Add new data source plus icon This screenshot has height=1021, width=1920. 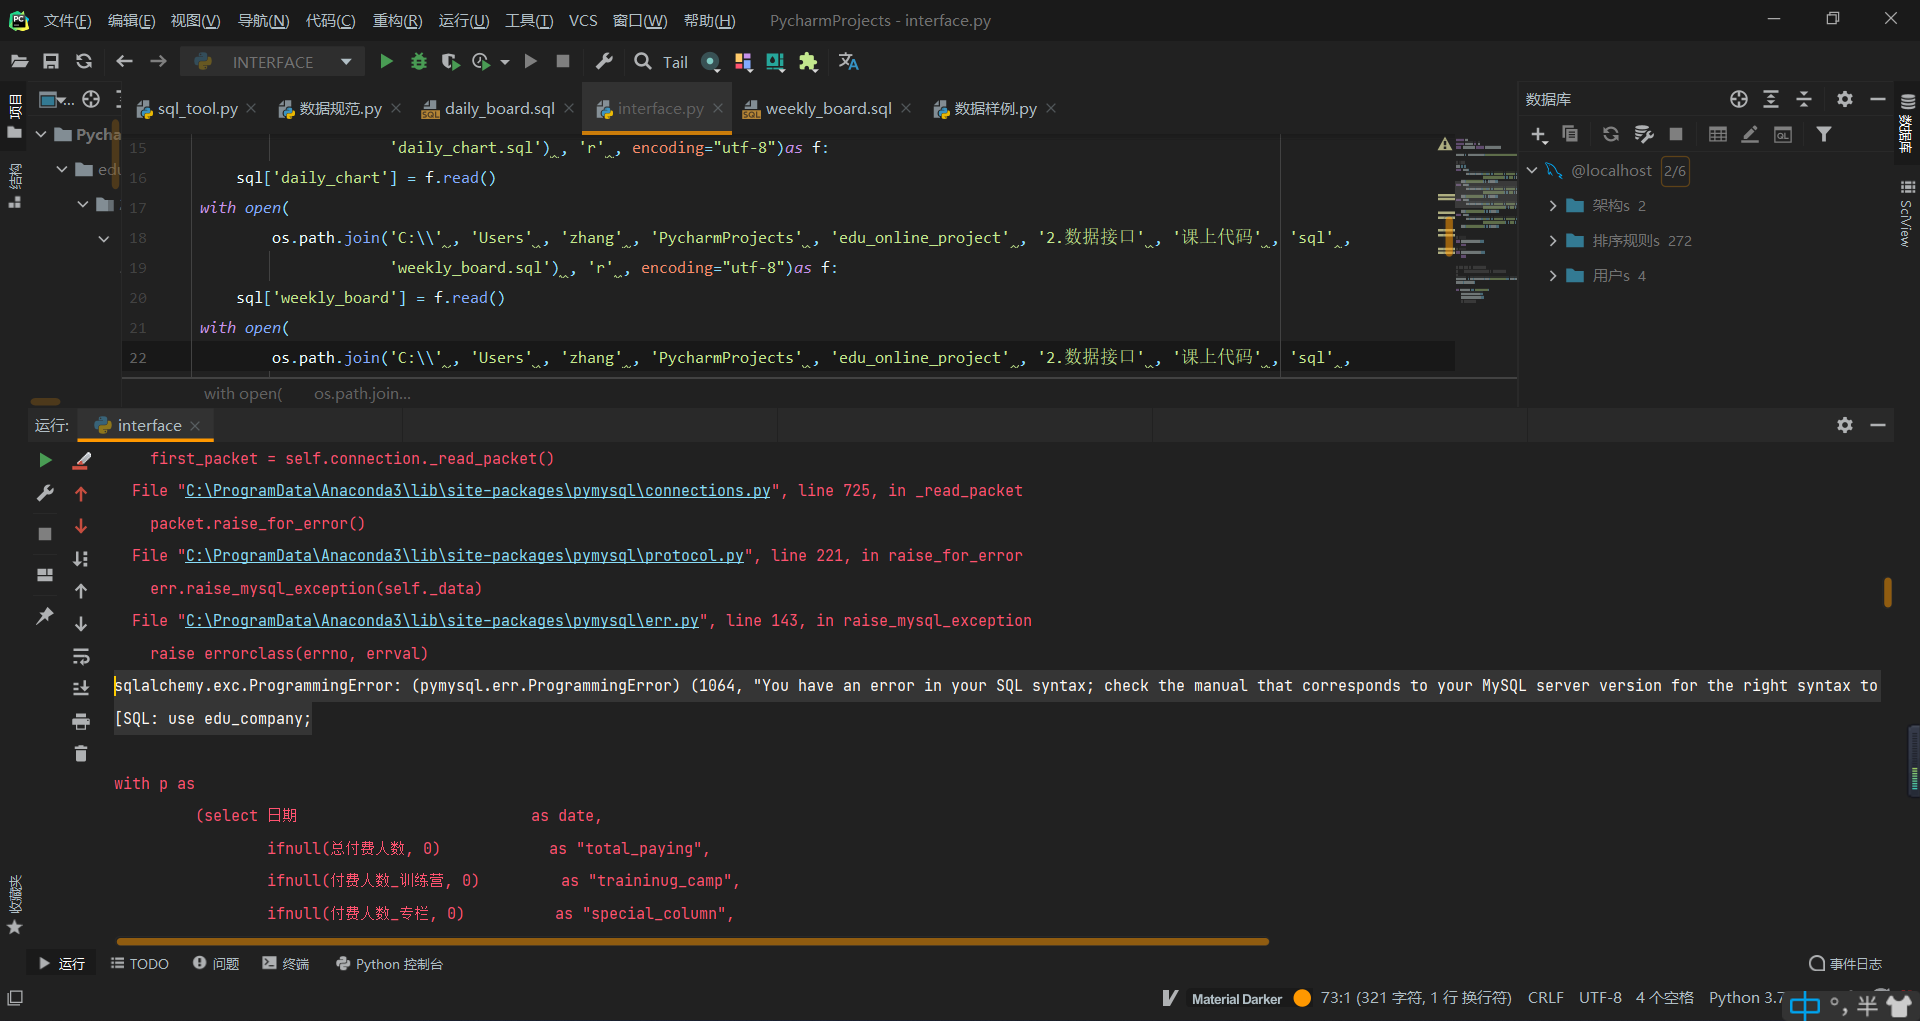tap(1539, 135)
